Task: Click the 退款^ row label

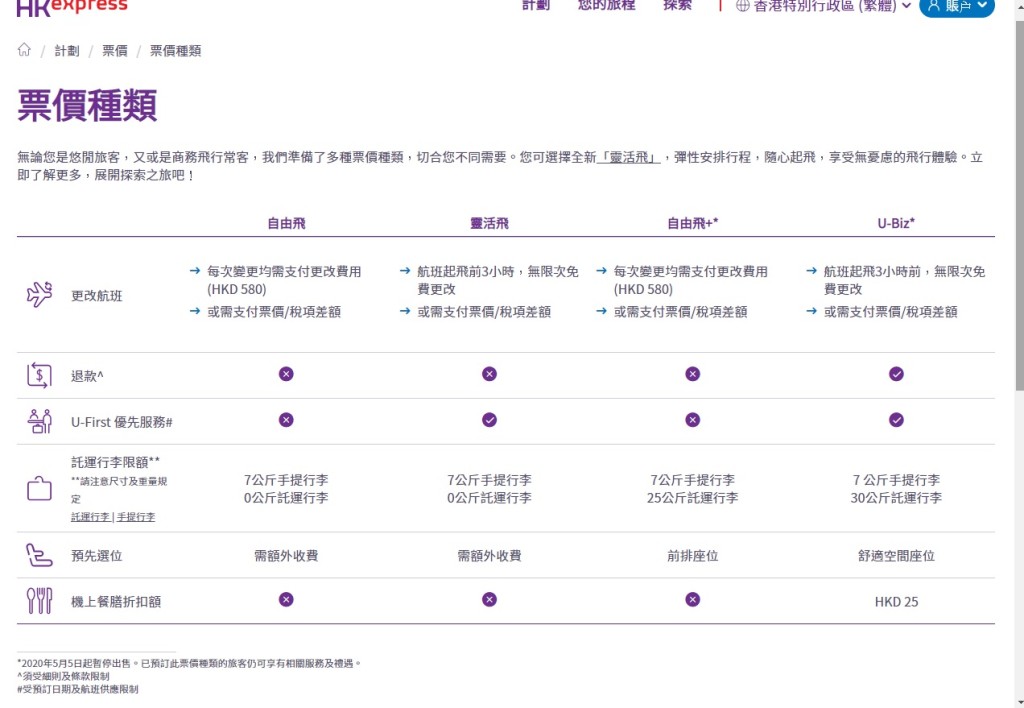Action: 87,376
